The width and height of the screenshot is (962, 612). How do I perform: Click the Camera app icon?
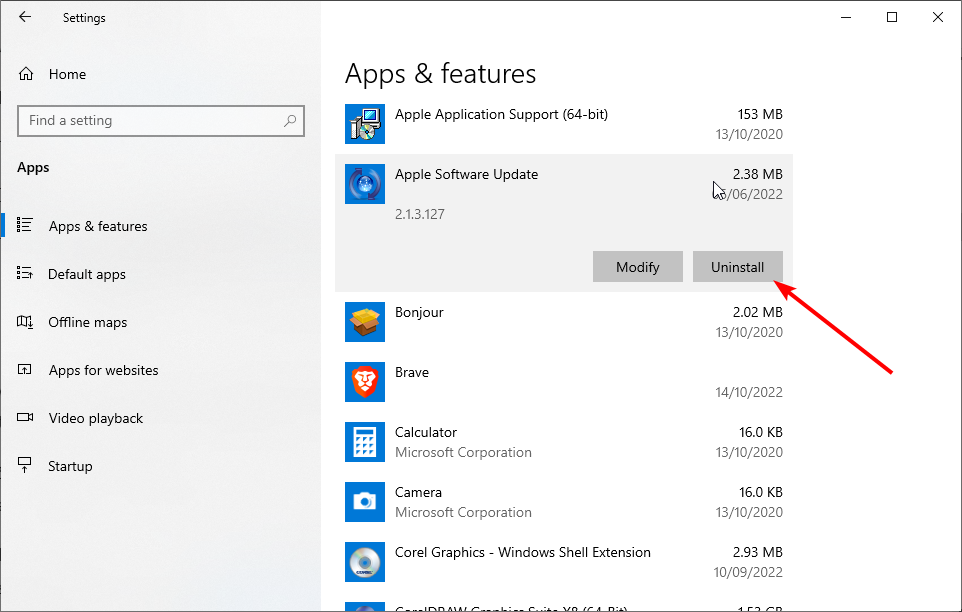click(365, 502)
